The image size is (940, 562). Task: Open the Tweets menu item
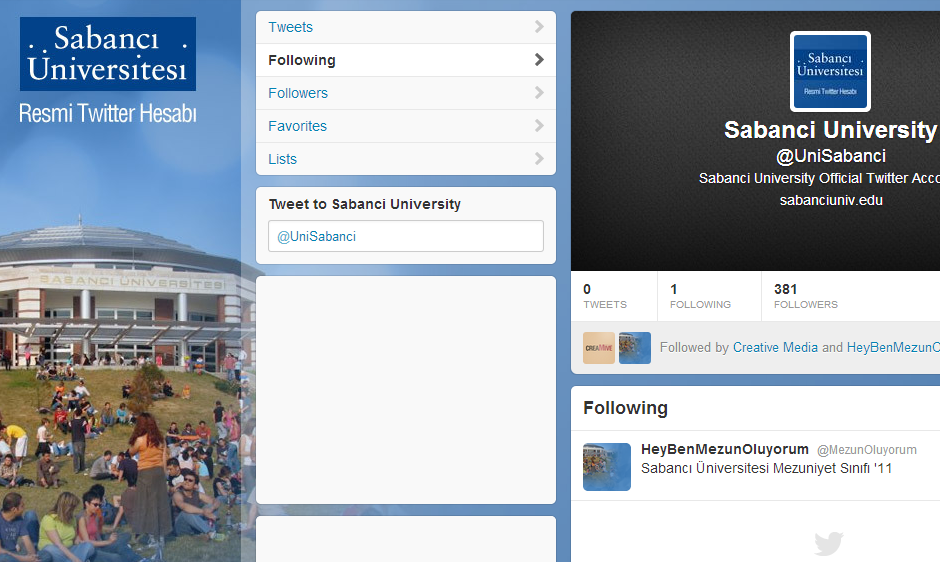[x=406, y=27]
